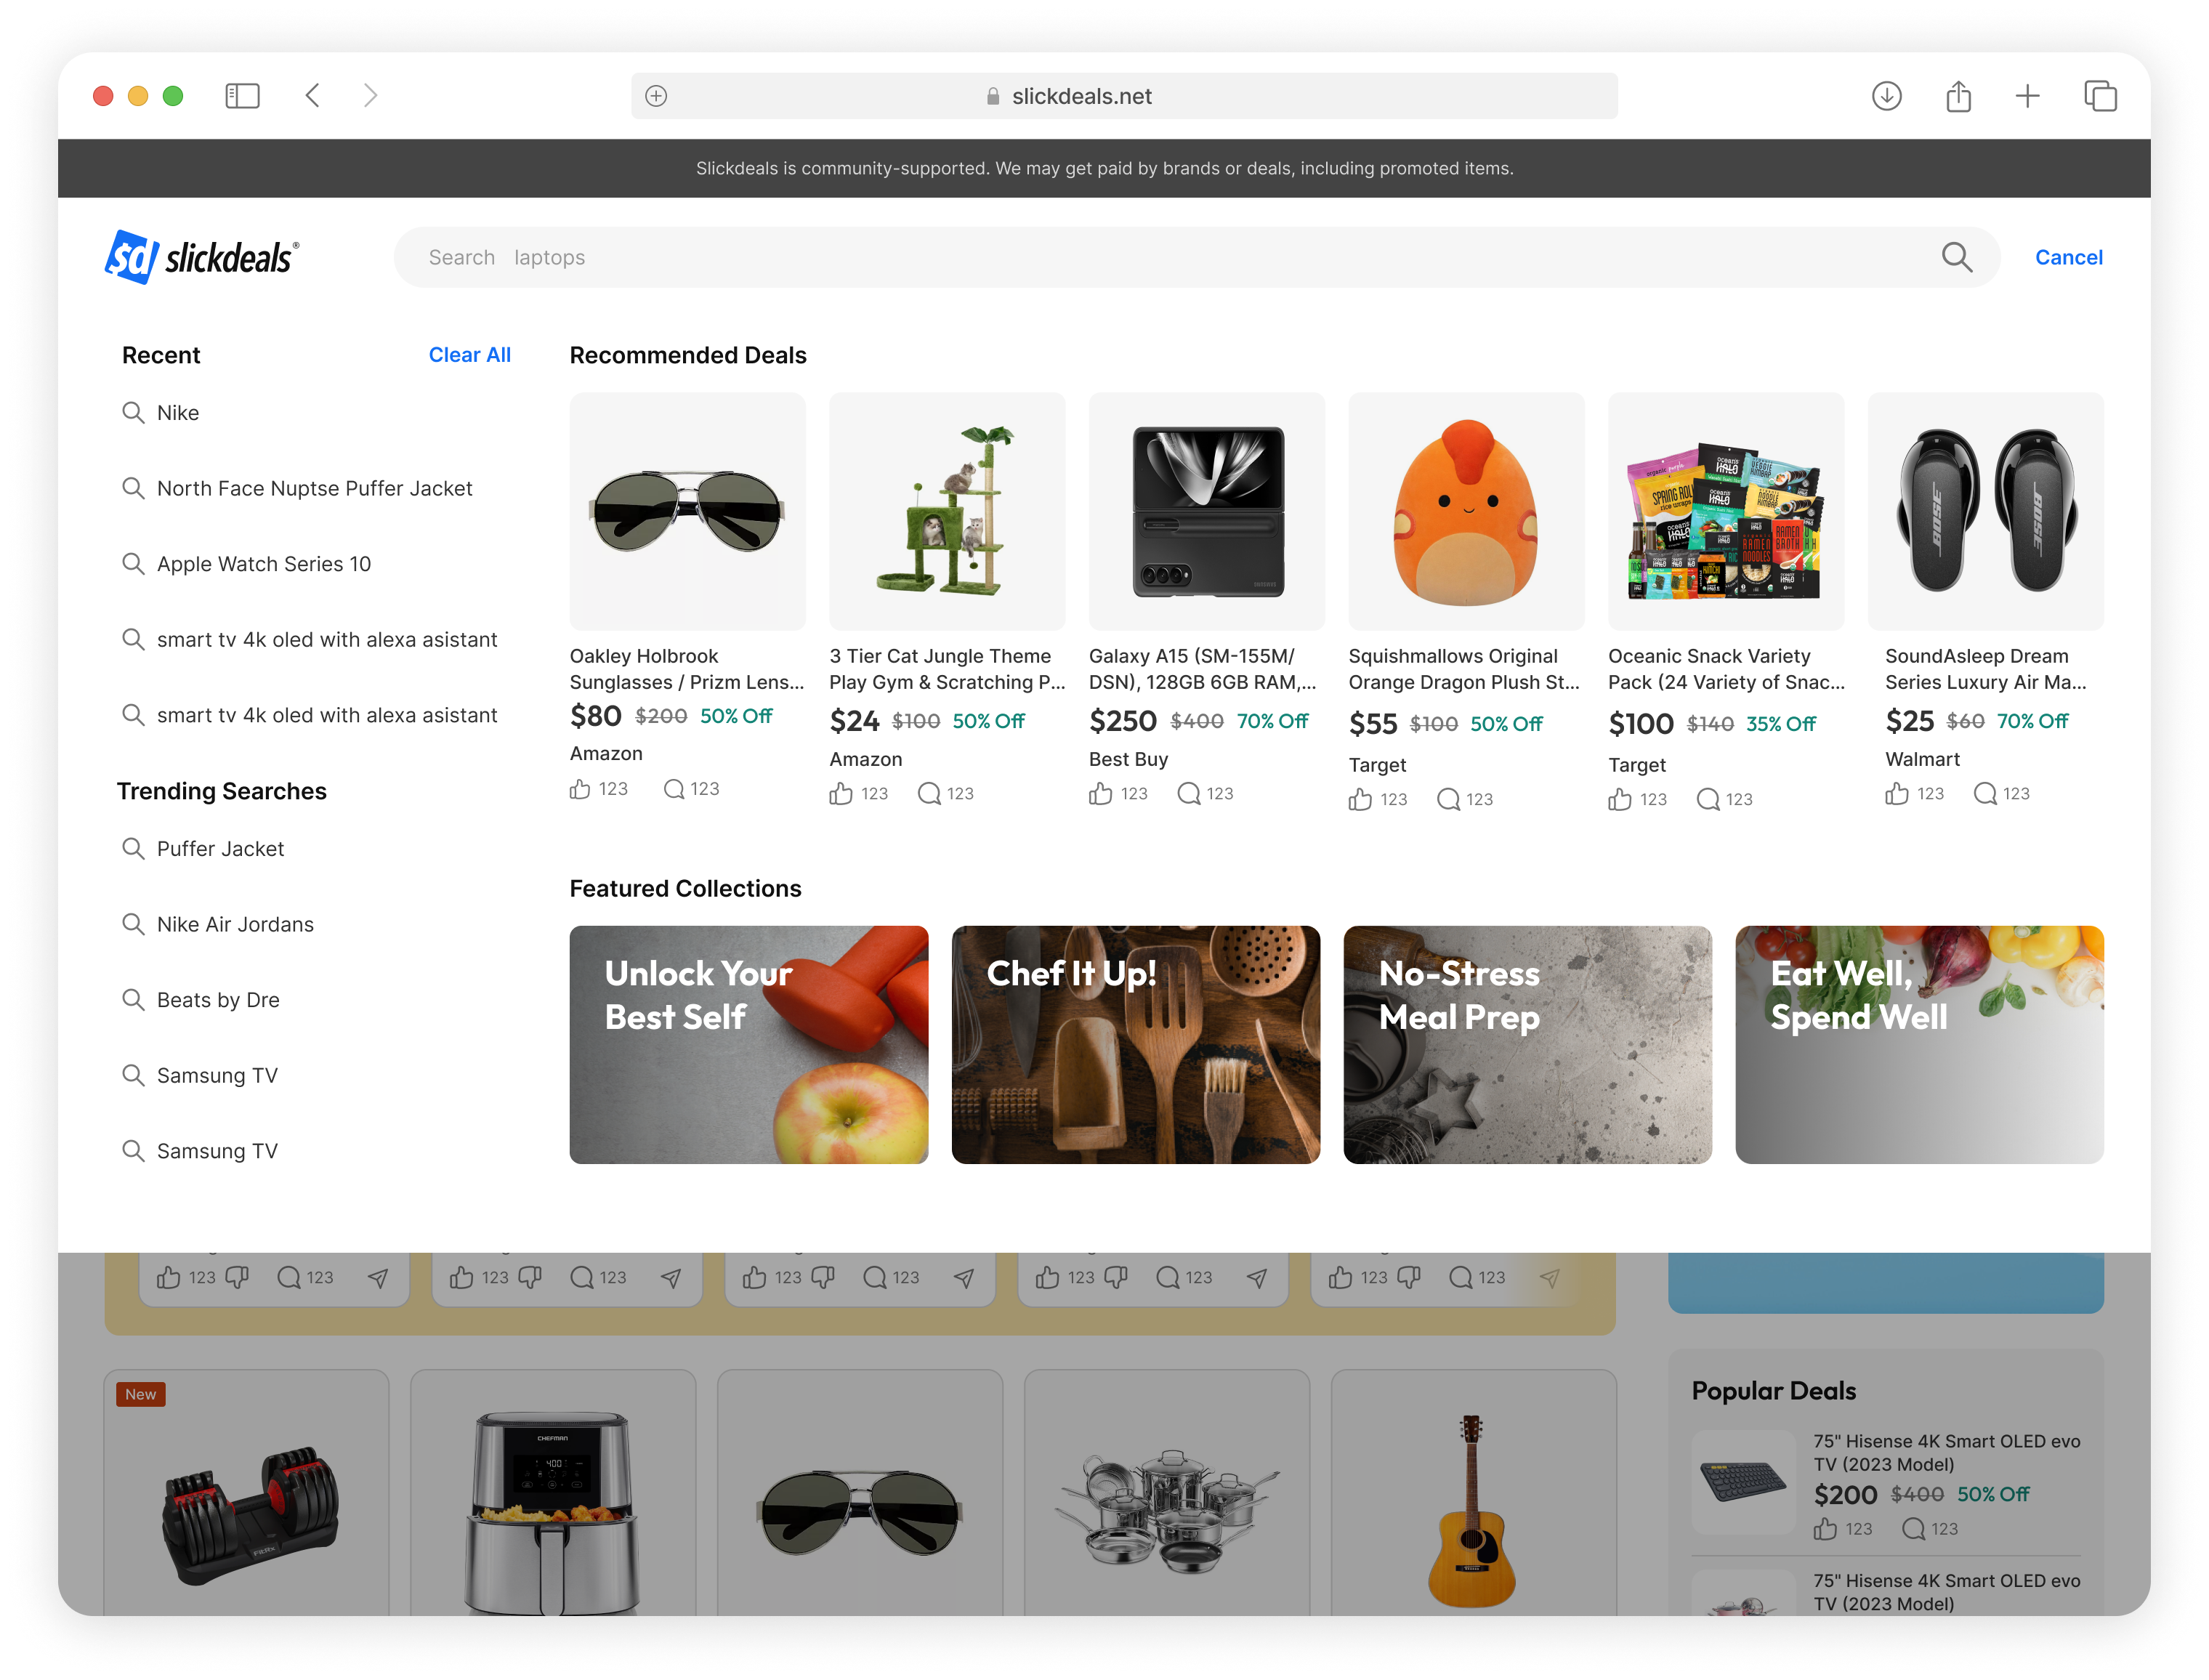Select trending search Nike Air Jordans
Screen dimensions: 2209x1680
pyautogui.click(x=217, y=924)
